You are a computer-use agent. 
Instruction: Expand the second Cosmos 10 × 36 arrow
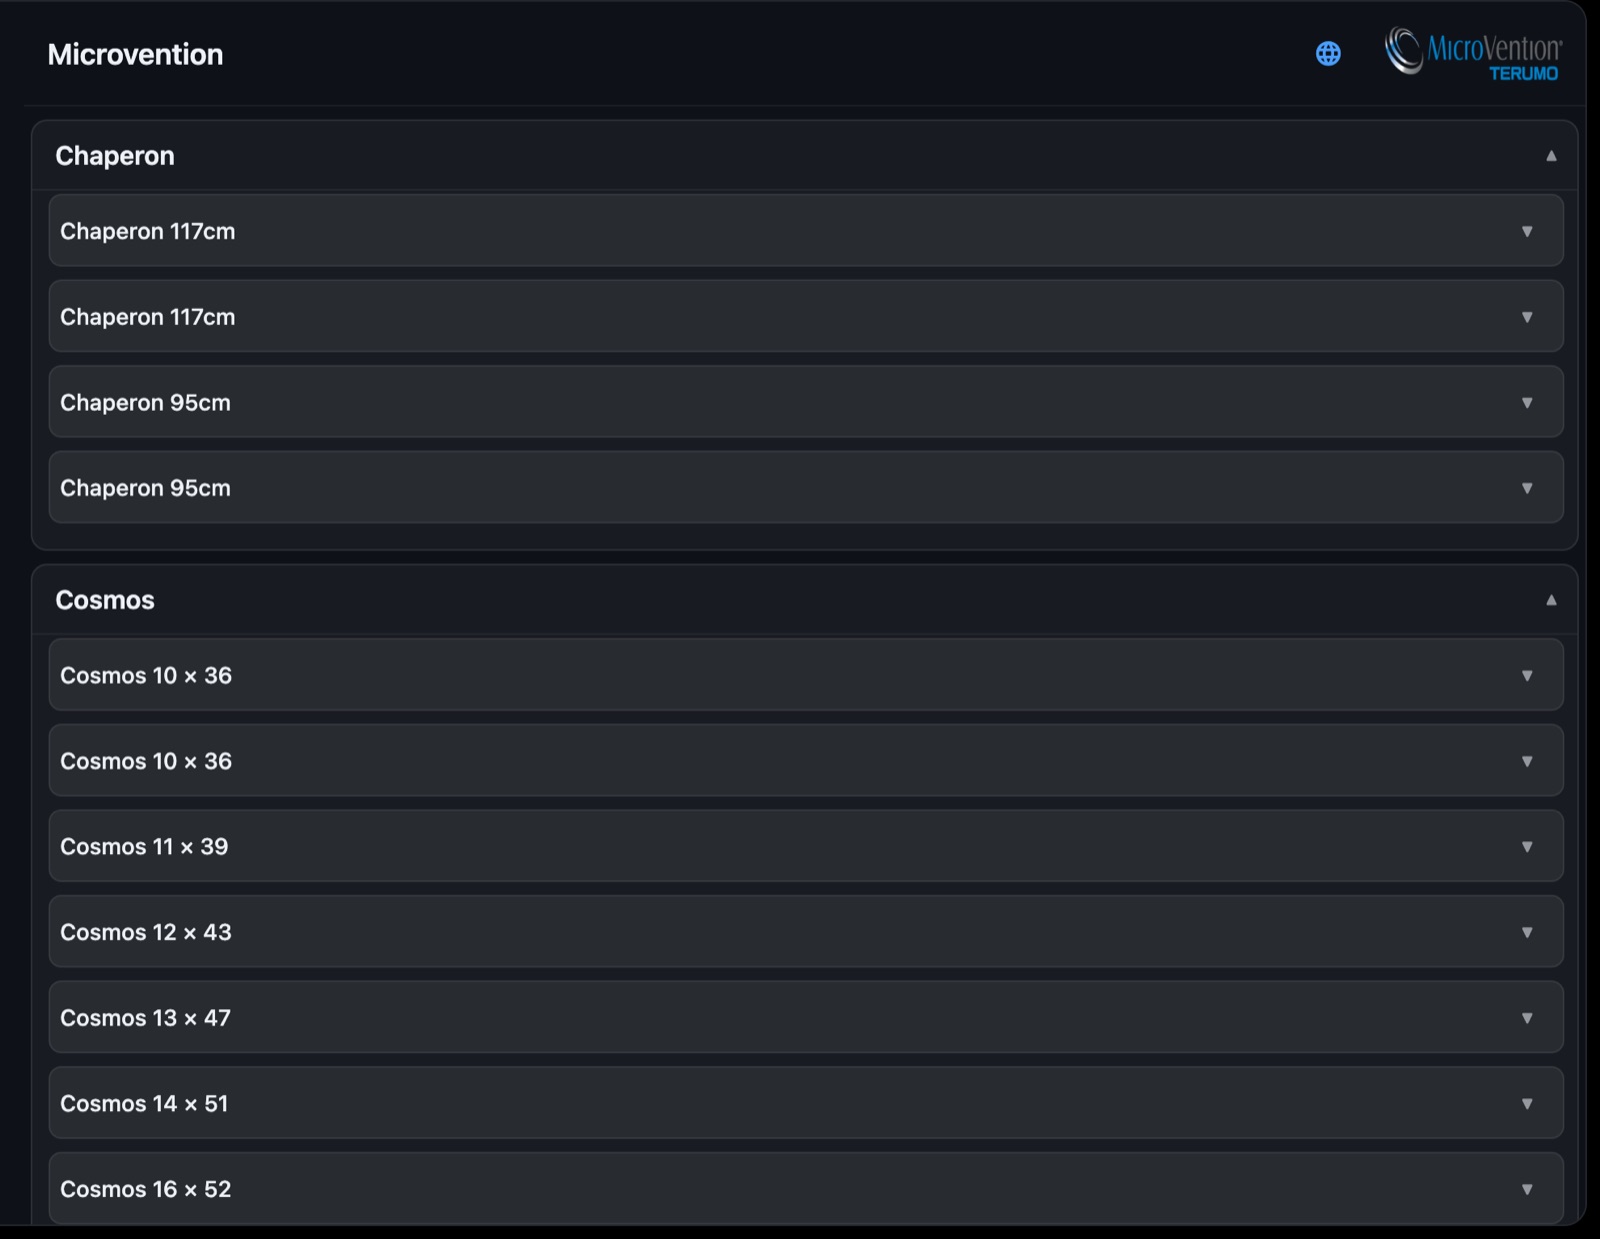point(1527,761)
